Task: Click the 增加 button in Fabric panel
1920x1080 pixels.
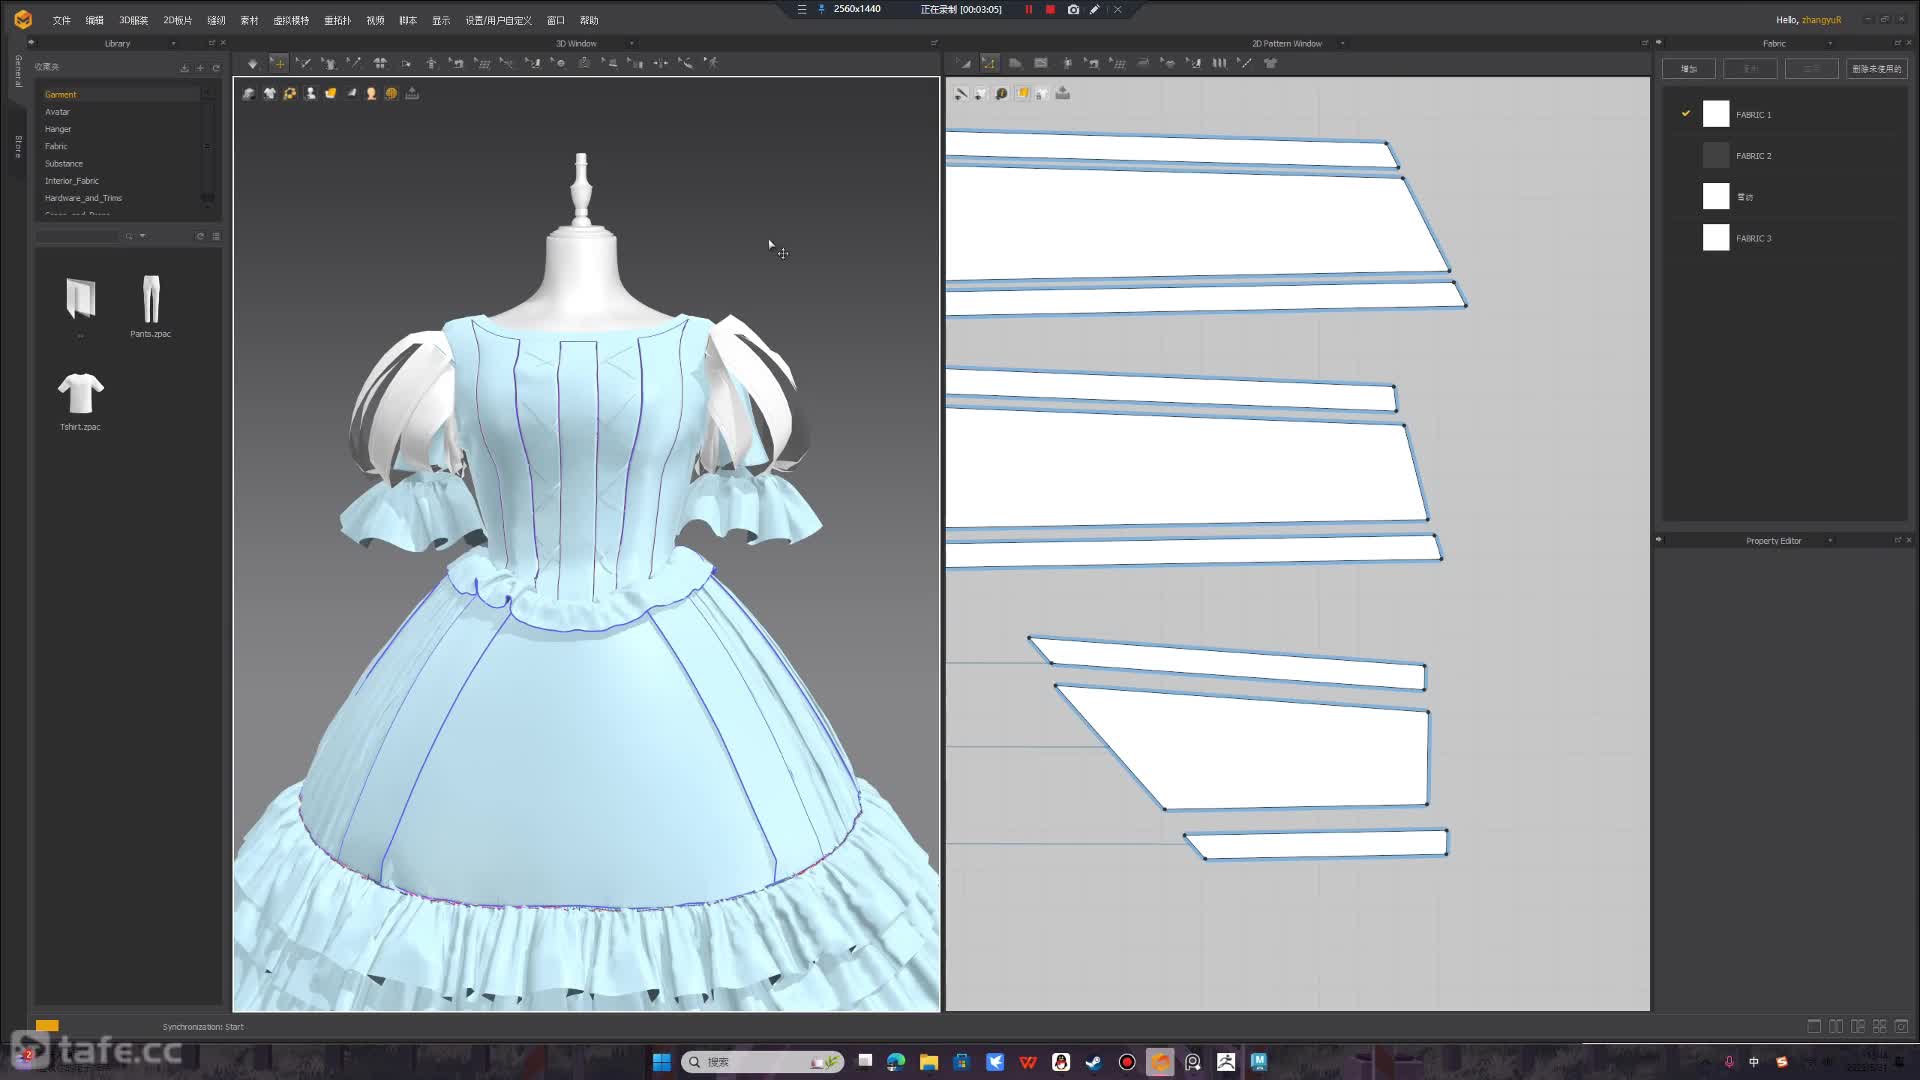Action: point(1689,68)
